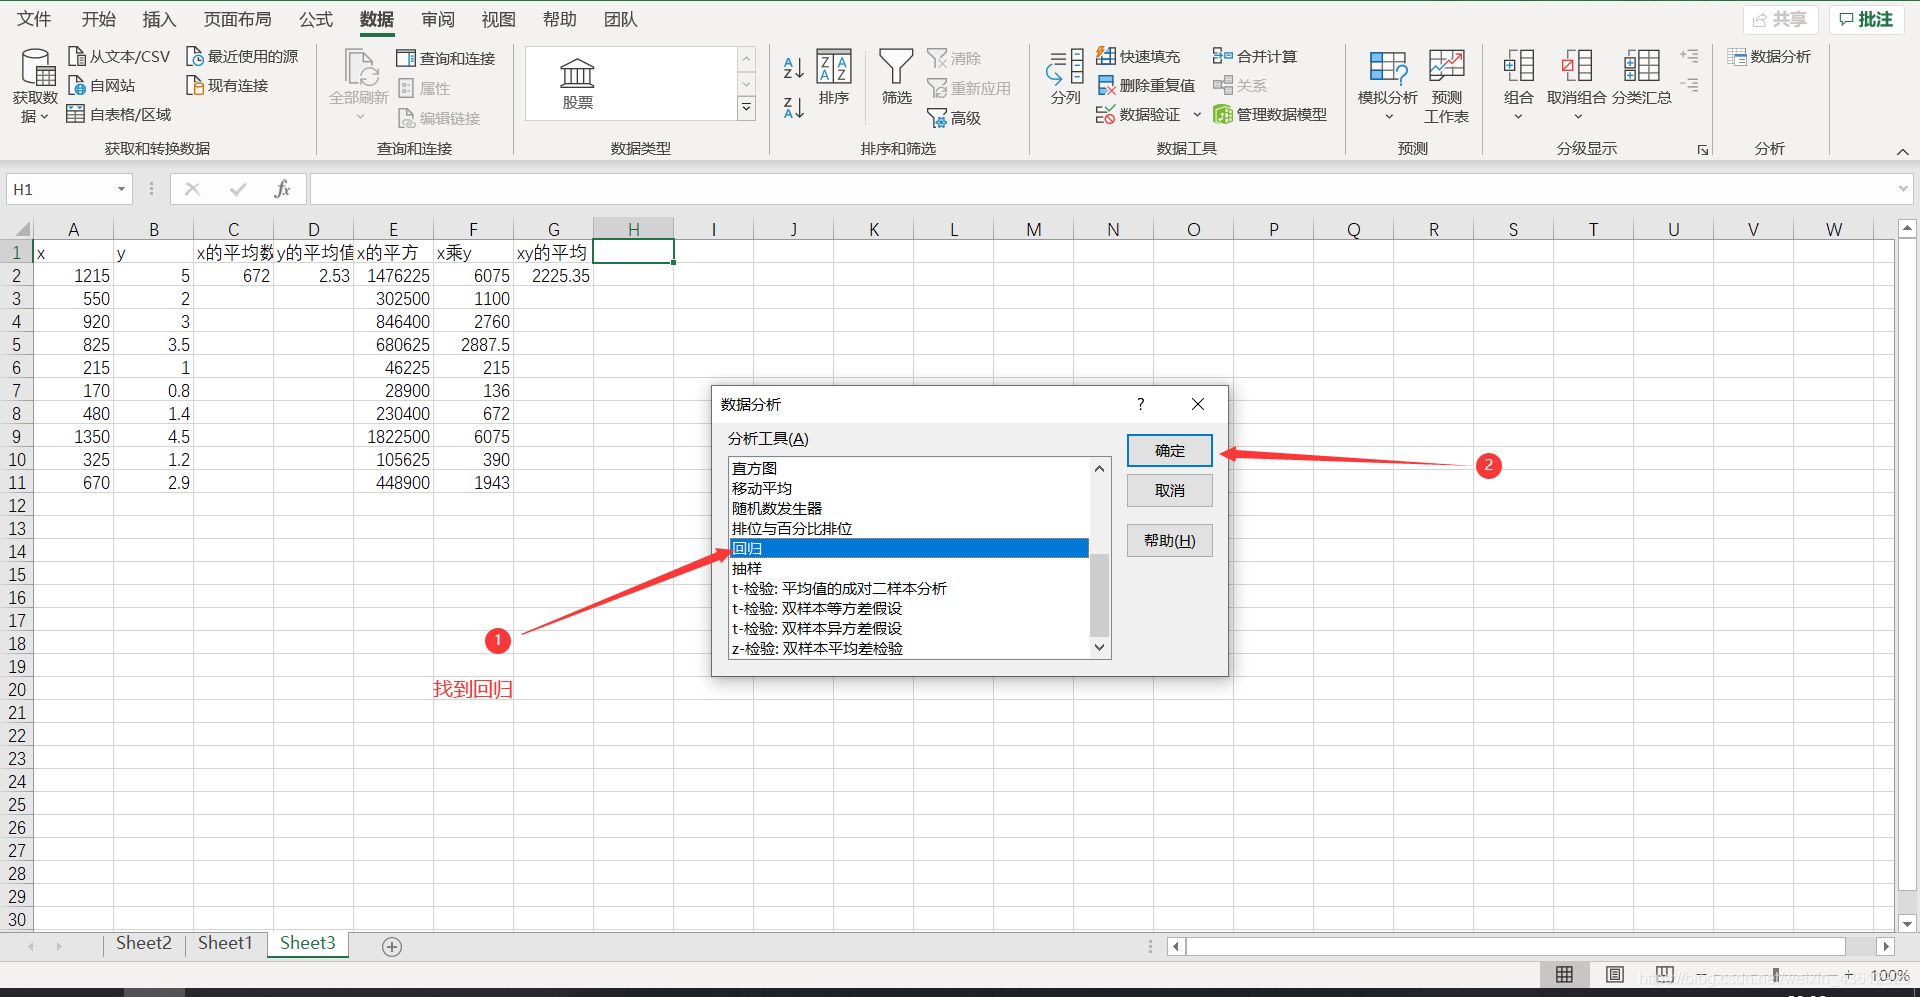Select 抽样 (Sampling) in the list
Screen dimensions: 1920x997
coord(909,568)
